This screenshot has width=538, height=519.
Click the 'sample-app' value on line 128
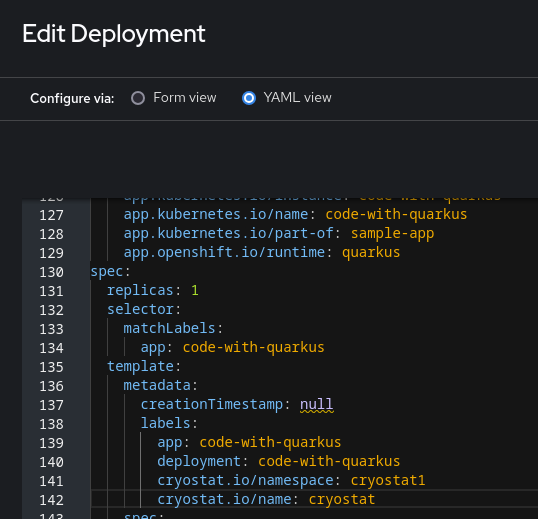point(392,233)
